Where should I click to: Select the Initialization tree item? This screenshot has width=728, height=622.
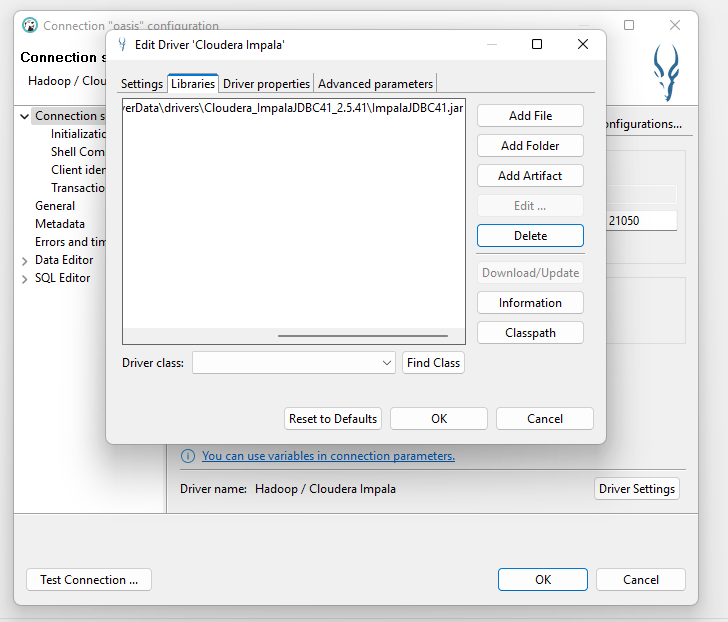click(x=78, y=134)
